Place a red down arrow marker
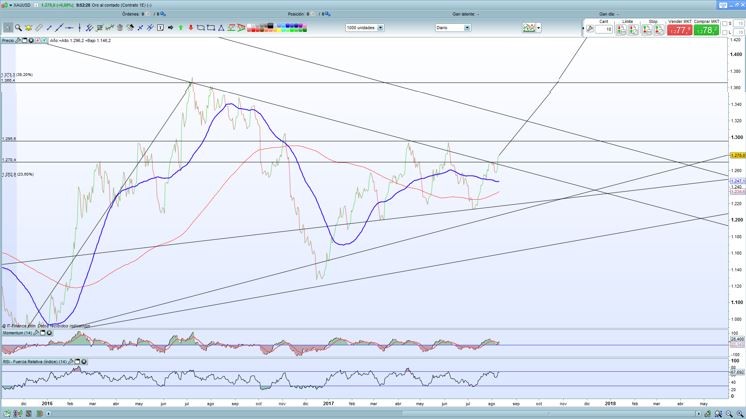This screenshot has width=746, height=419. (x=191, y=28)
